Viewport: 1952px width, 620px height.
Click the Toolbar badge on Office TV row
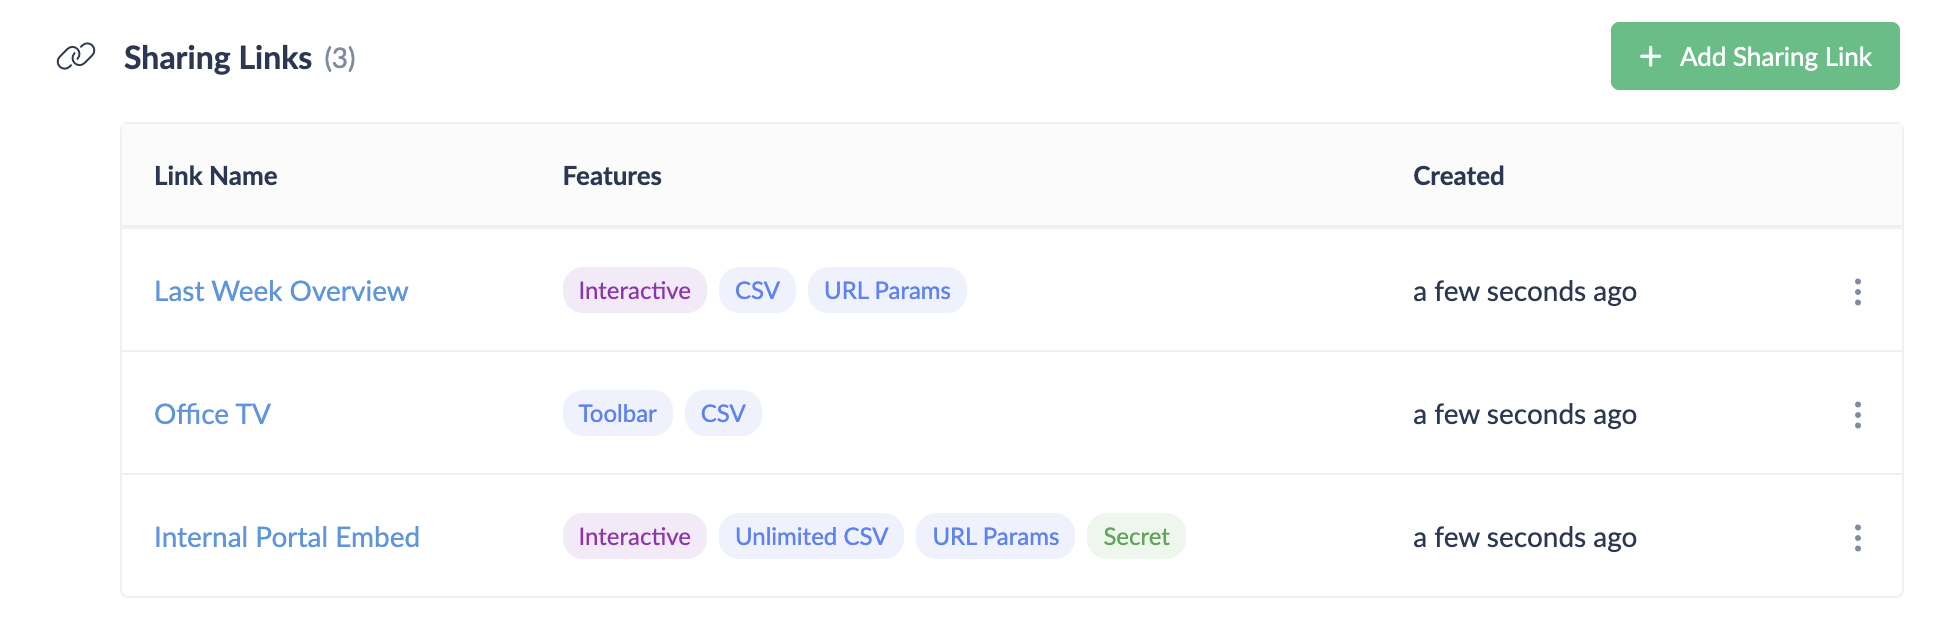617,412
